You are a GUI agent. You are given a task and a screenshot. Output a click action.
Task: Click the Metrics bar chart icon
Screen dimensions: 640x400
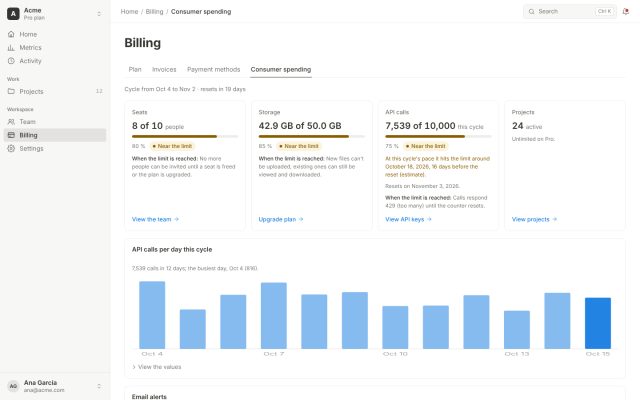click(11, 47)
